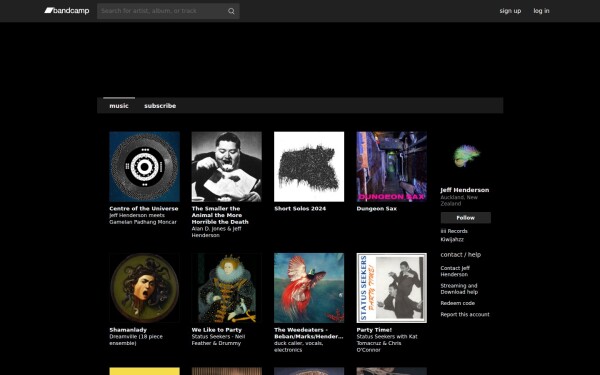This screenshot has height=375, width=600.
Task: Click the Jeff Henderson artist name
Action: [465, 190]
